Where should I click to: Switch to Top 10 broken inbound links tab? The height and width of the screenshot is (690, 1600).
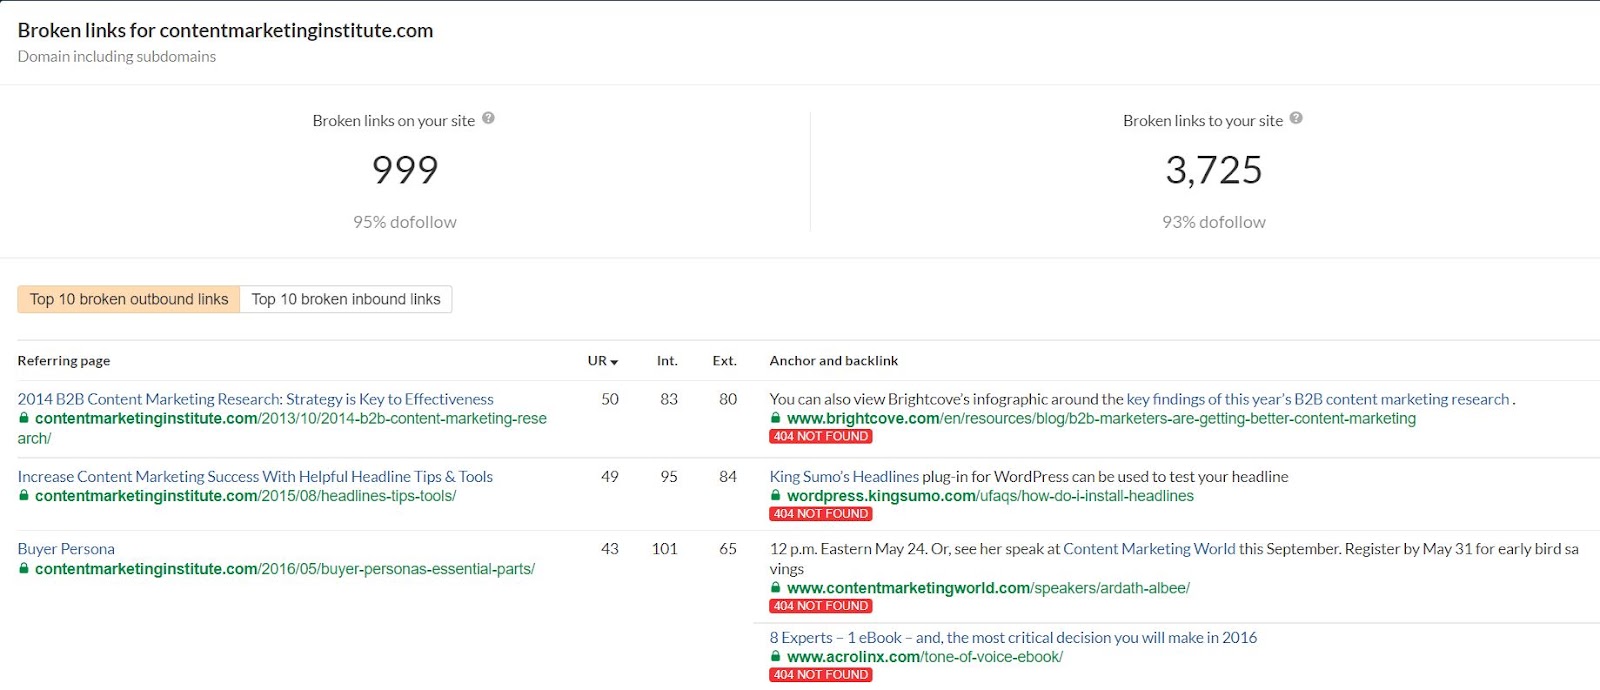346,299
